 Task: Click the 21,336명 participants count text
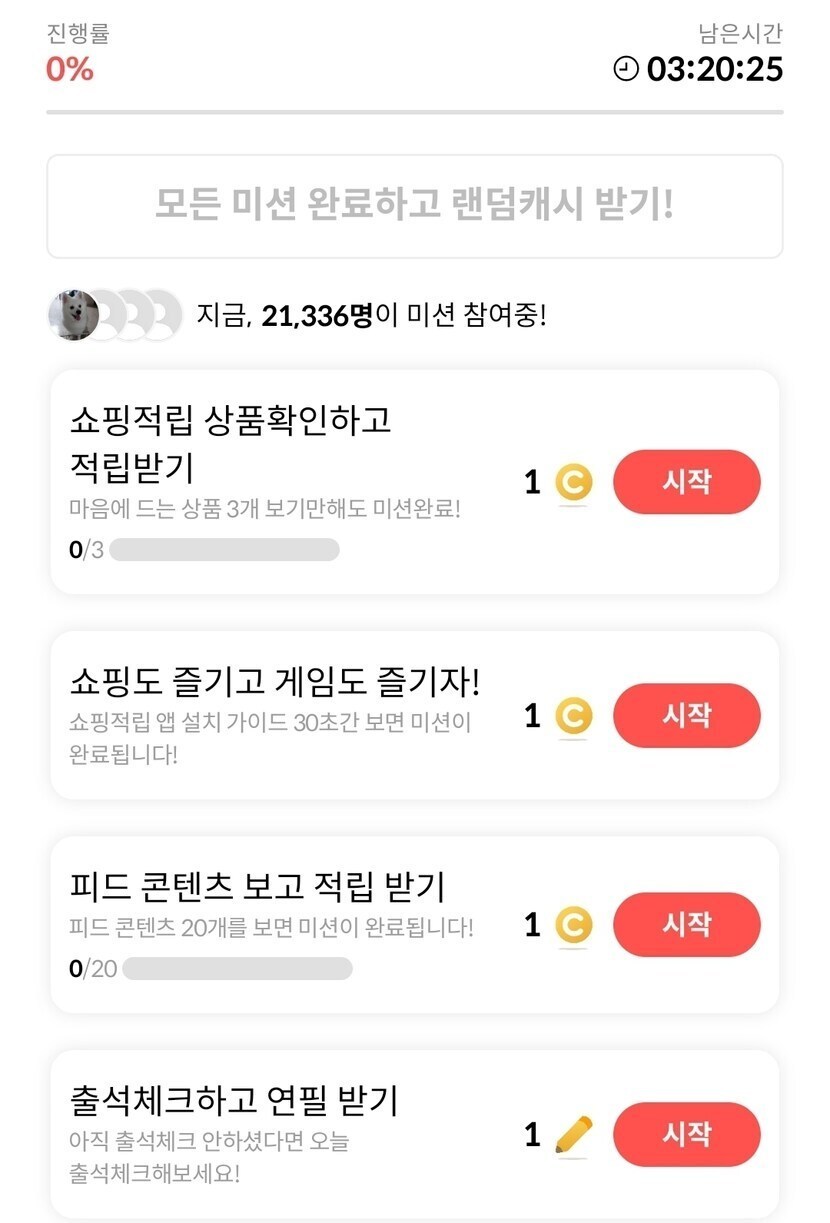(x=317, y=316)
